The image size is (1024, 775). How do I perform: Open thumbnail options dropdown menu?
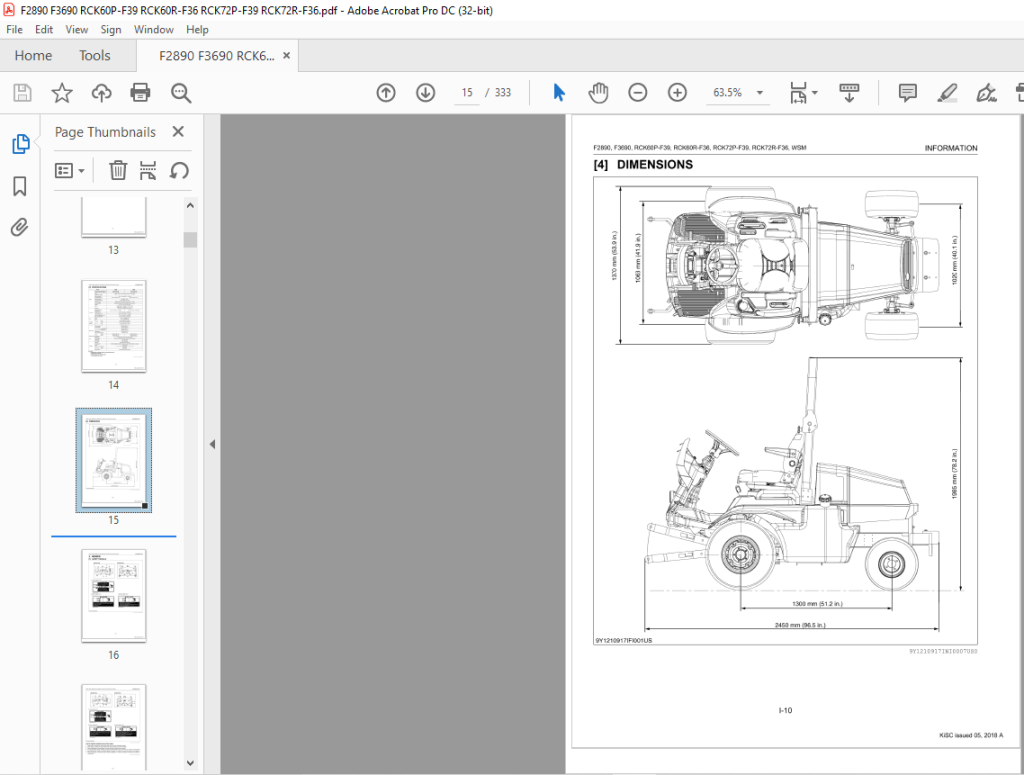(x=71, y=171)
